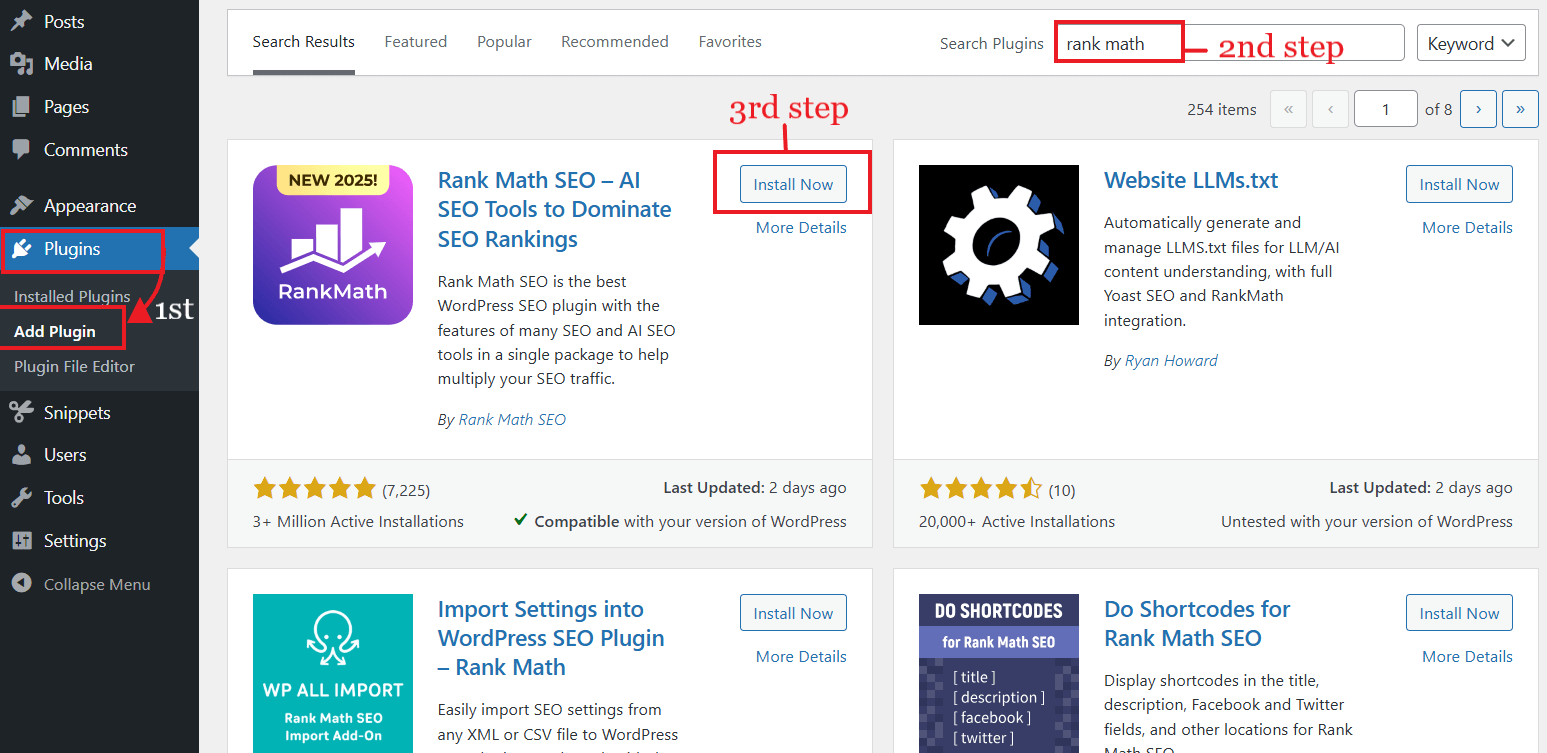Click '20,000+ Active Installations' text
The width and height of the screenshot is (1547, 753).
(x=1017, y=522)
